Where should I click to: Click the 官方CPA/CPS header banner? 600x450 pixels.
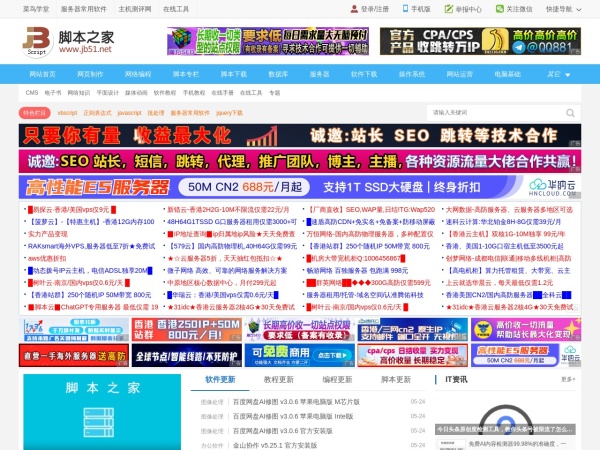click(x=480, y=41)
